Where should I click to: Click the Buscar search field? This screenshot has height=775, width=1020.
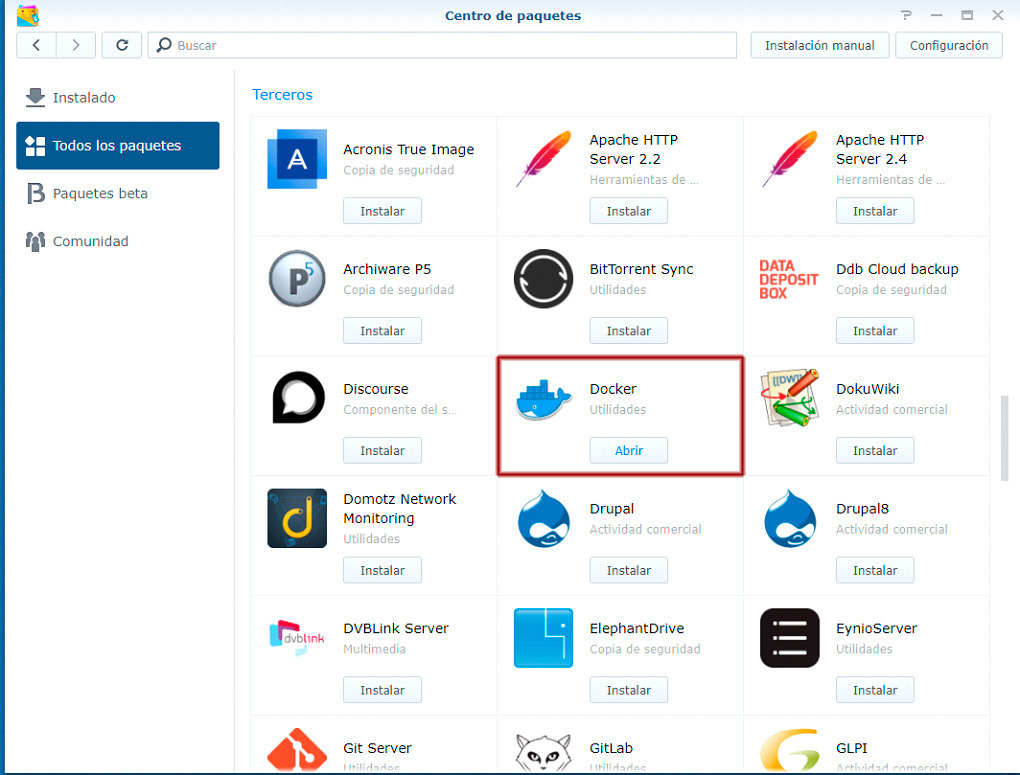pos(442,45)
